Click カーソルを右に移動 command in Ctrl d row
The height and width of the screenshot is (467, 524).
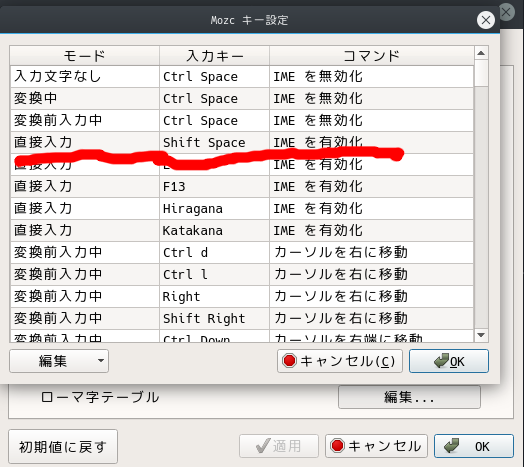[x=372, y=252]
